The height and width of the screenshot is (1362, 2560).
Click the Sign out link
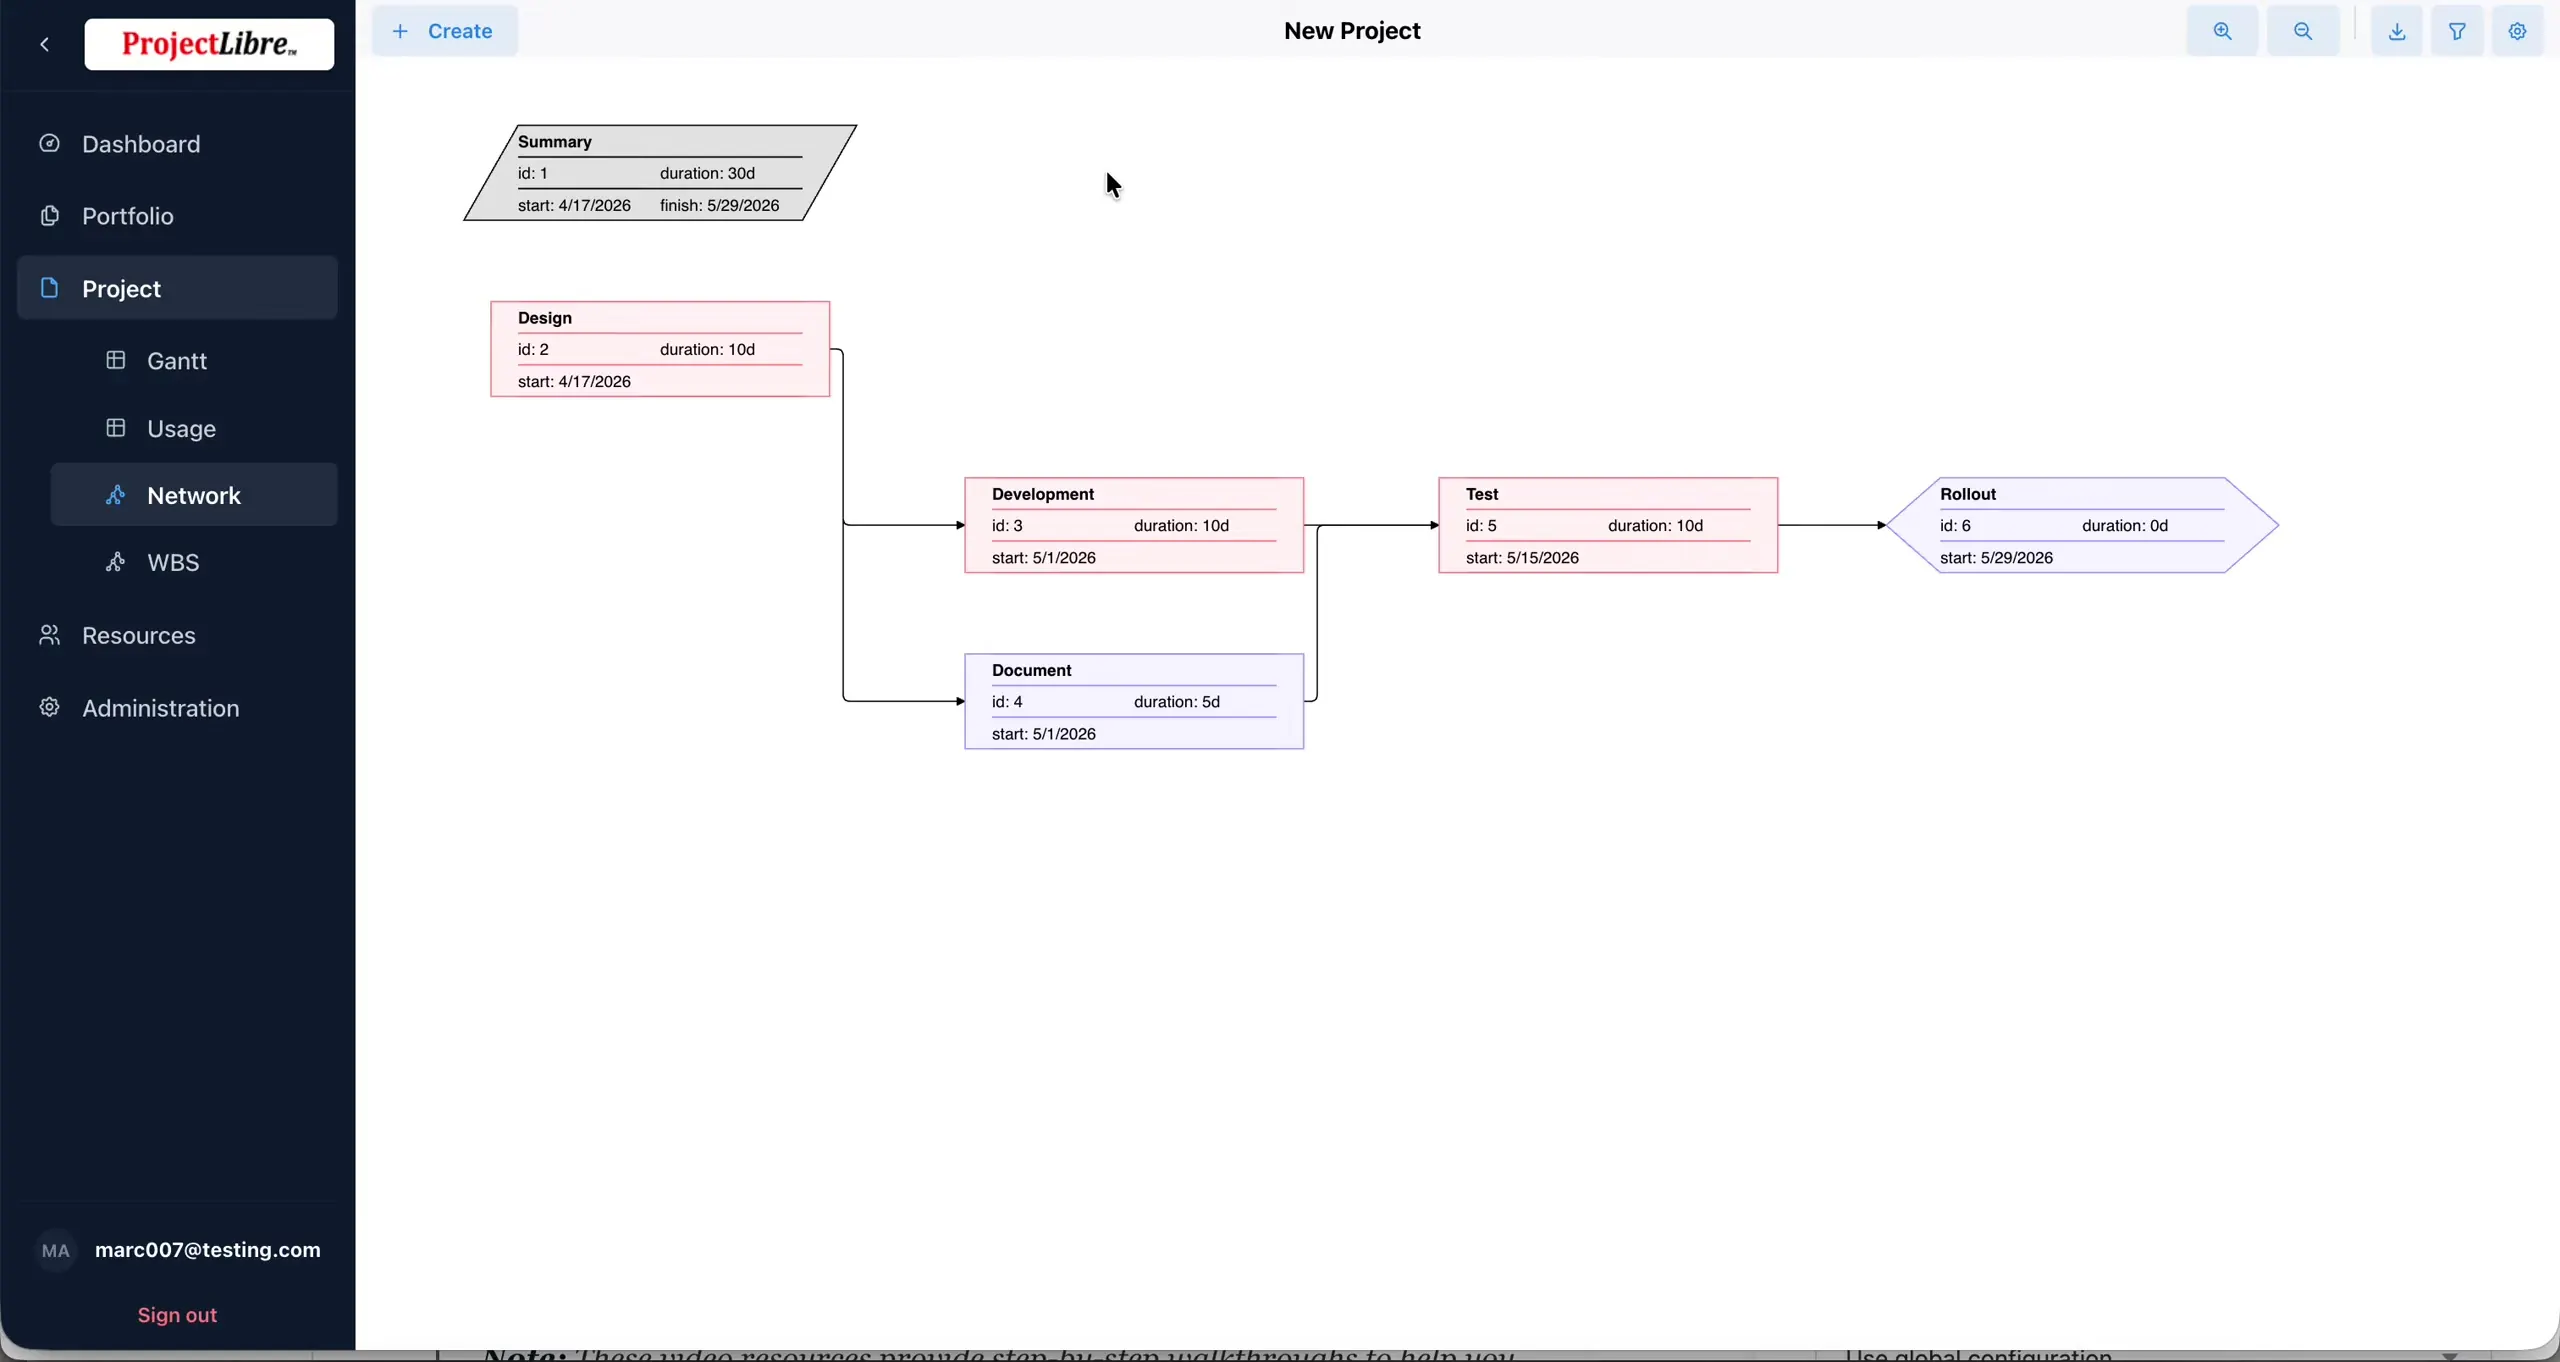coord(177,1315)
